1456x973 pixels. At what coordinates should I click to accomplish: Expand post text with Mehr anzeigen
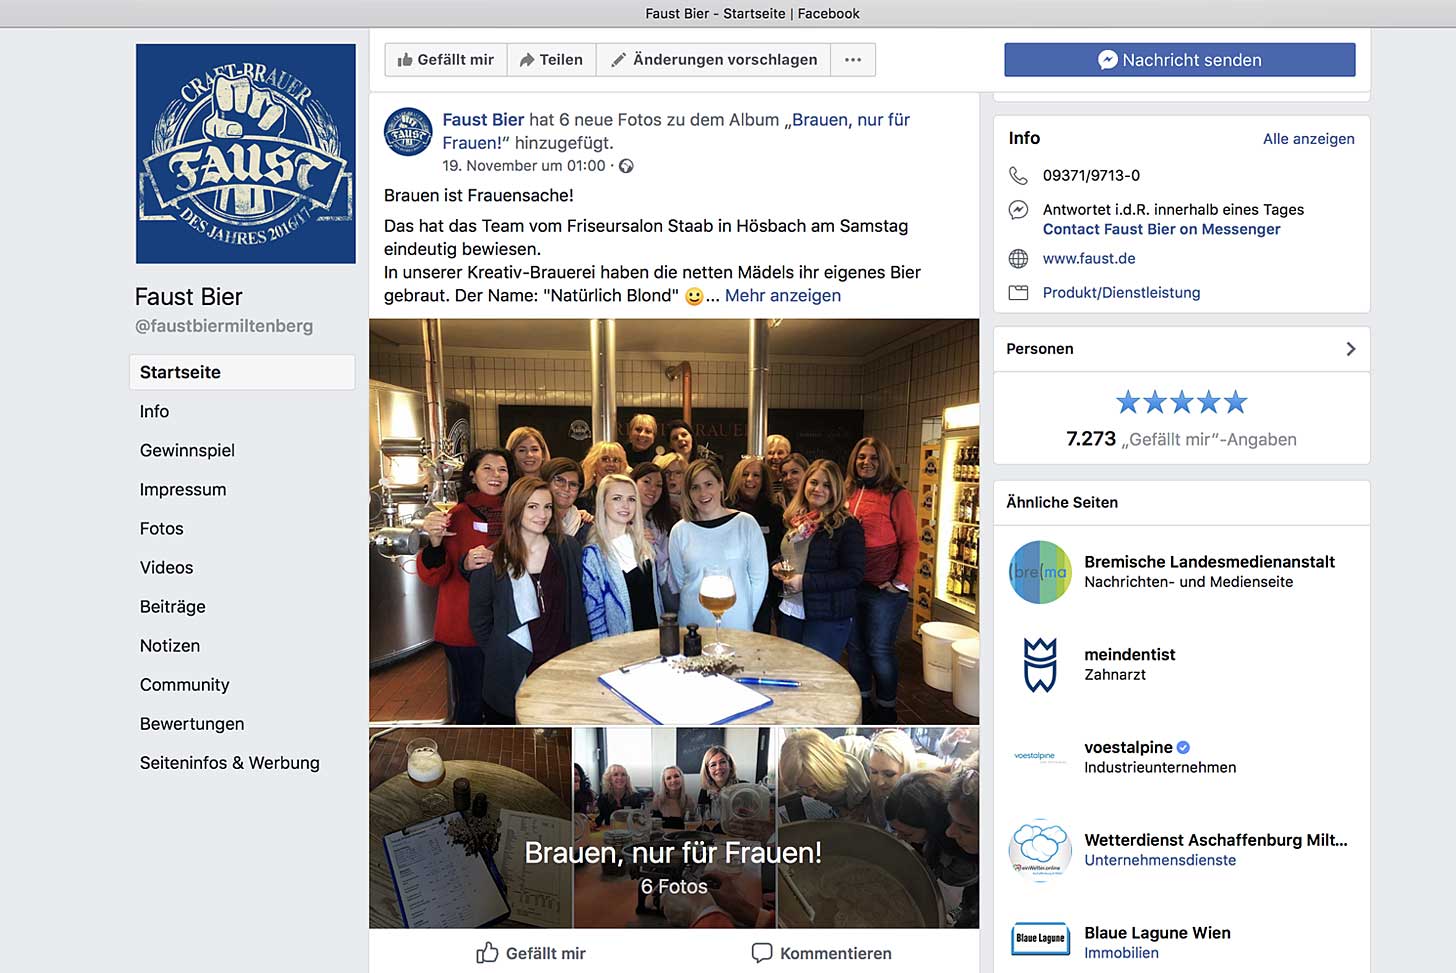(x=783, y=296)
